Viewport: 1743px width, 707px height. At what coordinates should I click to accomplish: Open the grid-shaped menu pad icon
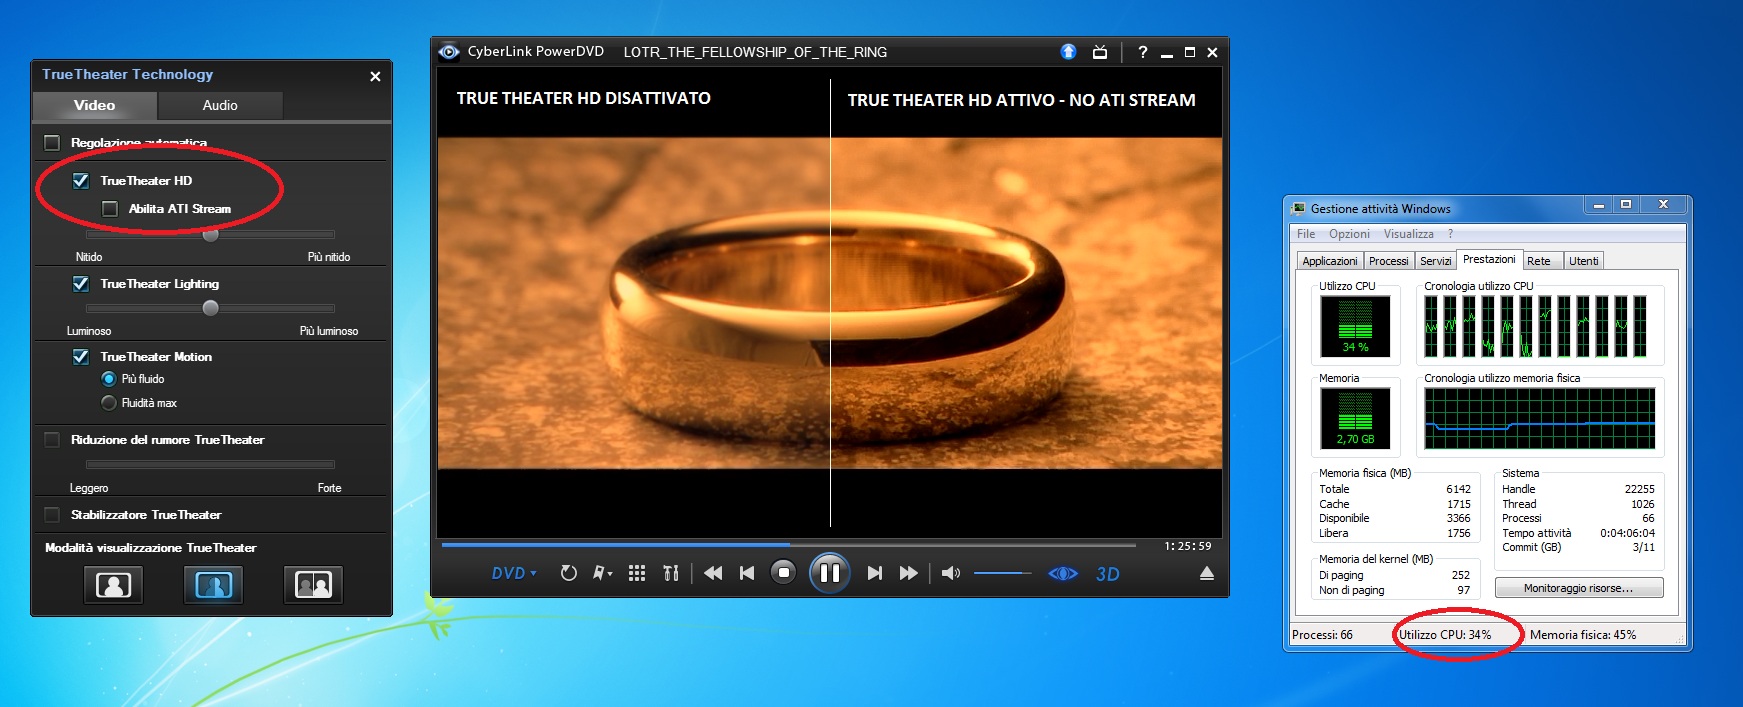click(x=637, y=573)
